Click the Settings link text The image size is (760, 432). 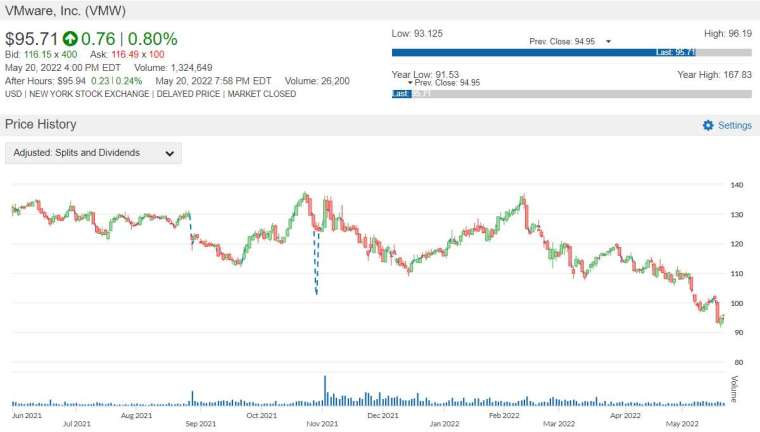point(734,125)
